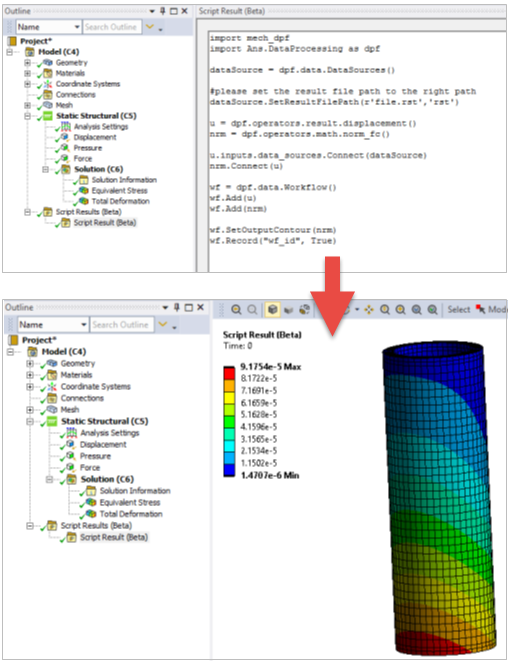This screenshot has height=661, width=508.
Task: Select Script Results (Beta) folder in upper Outline
Action: [x=89, y=212]
